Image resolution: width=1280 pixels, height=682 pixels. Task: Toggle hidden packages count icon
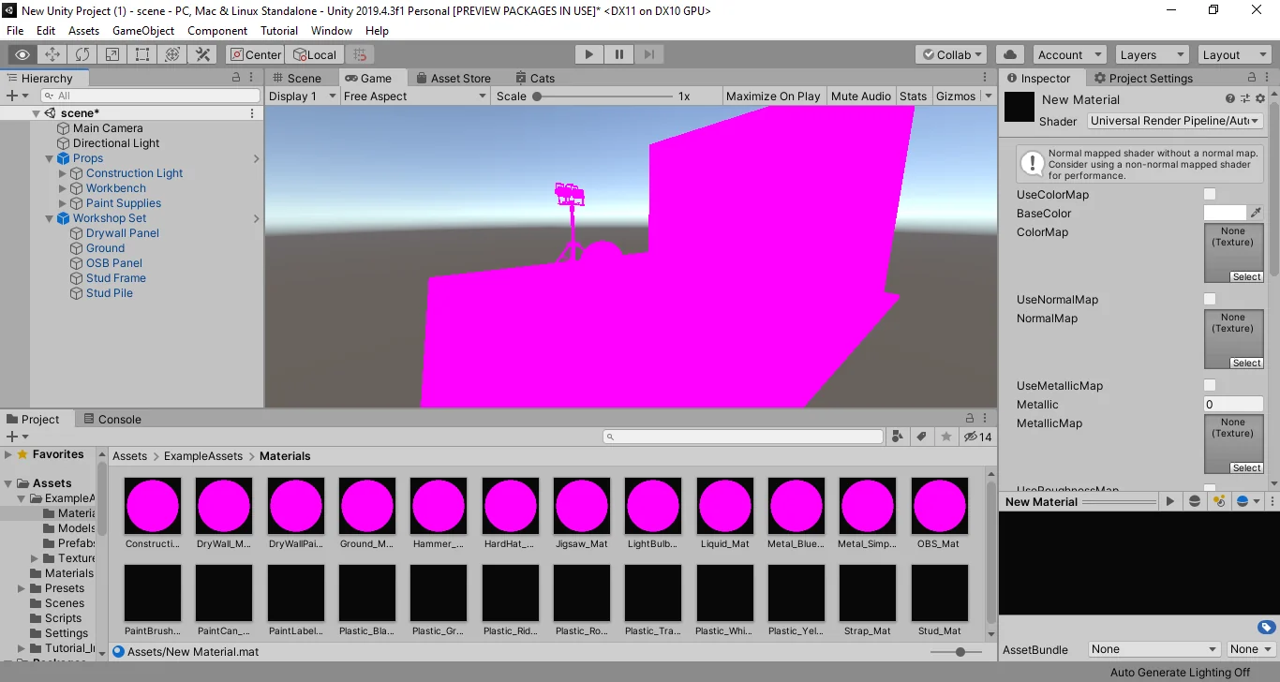pyautogui.click(x=977, y=437)
